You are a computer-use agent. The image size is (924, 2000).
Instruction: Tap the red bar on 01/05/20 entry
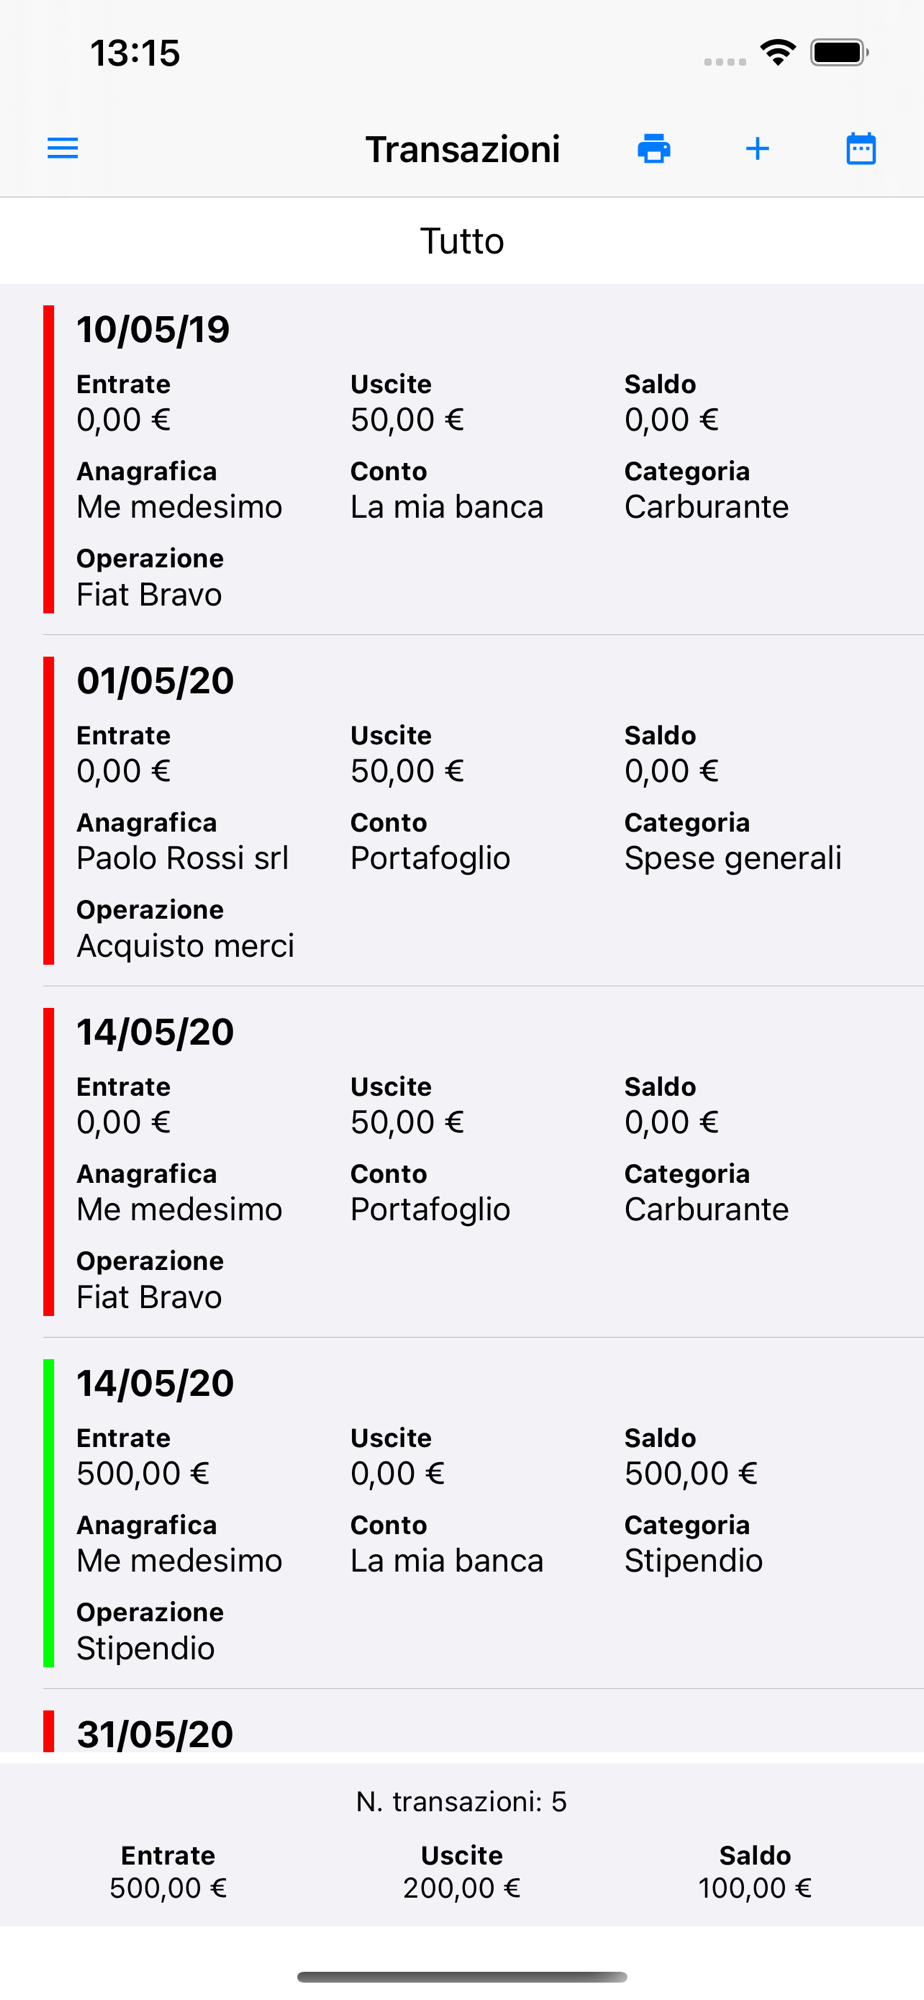(49, 810)
